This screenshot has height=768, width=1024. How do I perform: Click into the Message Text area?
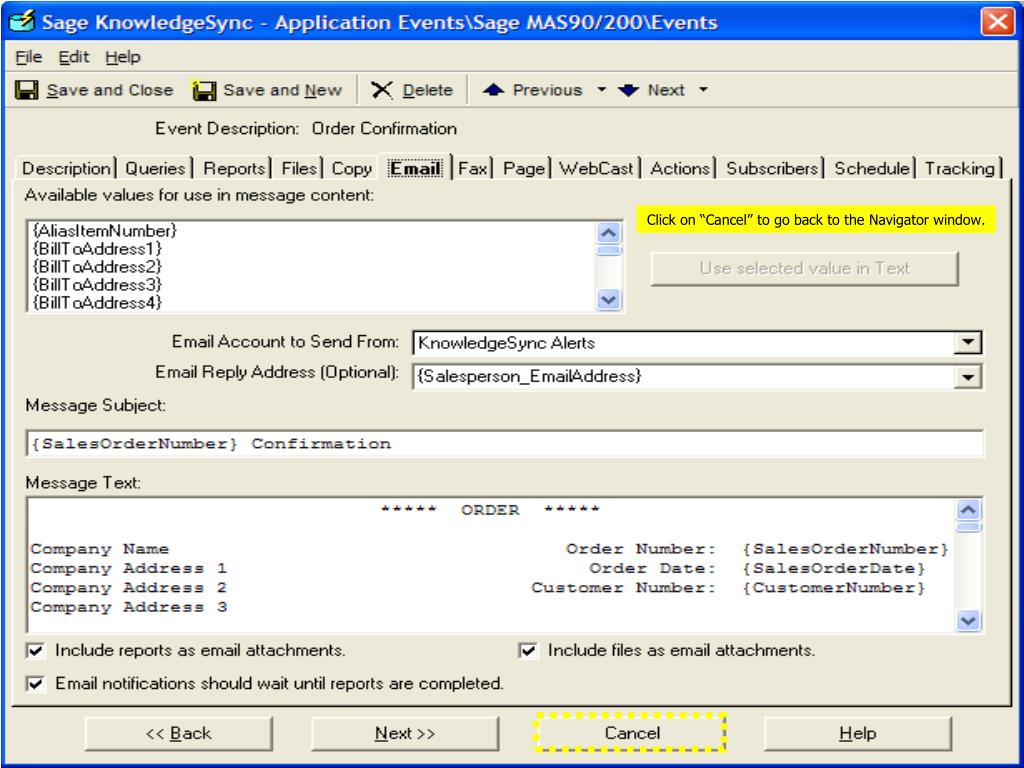tap(491, 565)
